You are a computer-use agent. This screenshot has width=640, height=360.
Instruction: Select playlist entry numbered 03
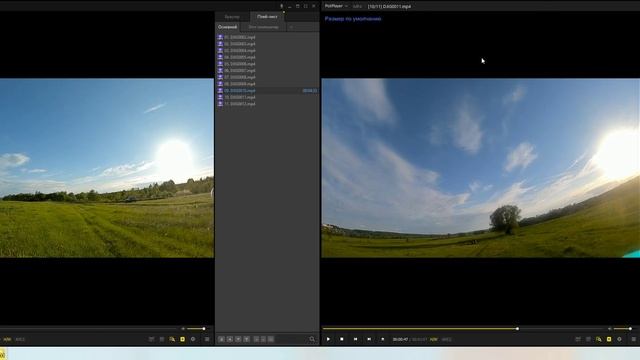click(267, 51)
